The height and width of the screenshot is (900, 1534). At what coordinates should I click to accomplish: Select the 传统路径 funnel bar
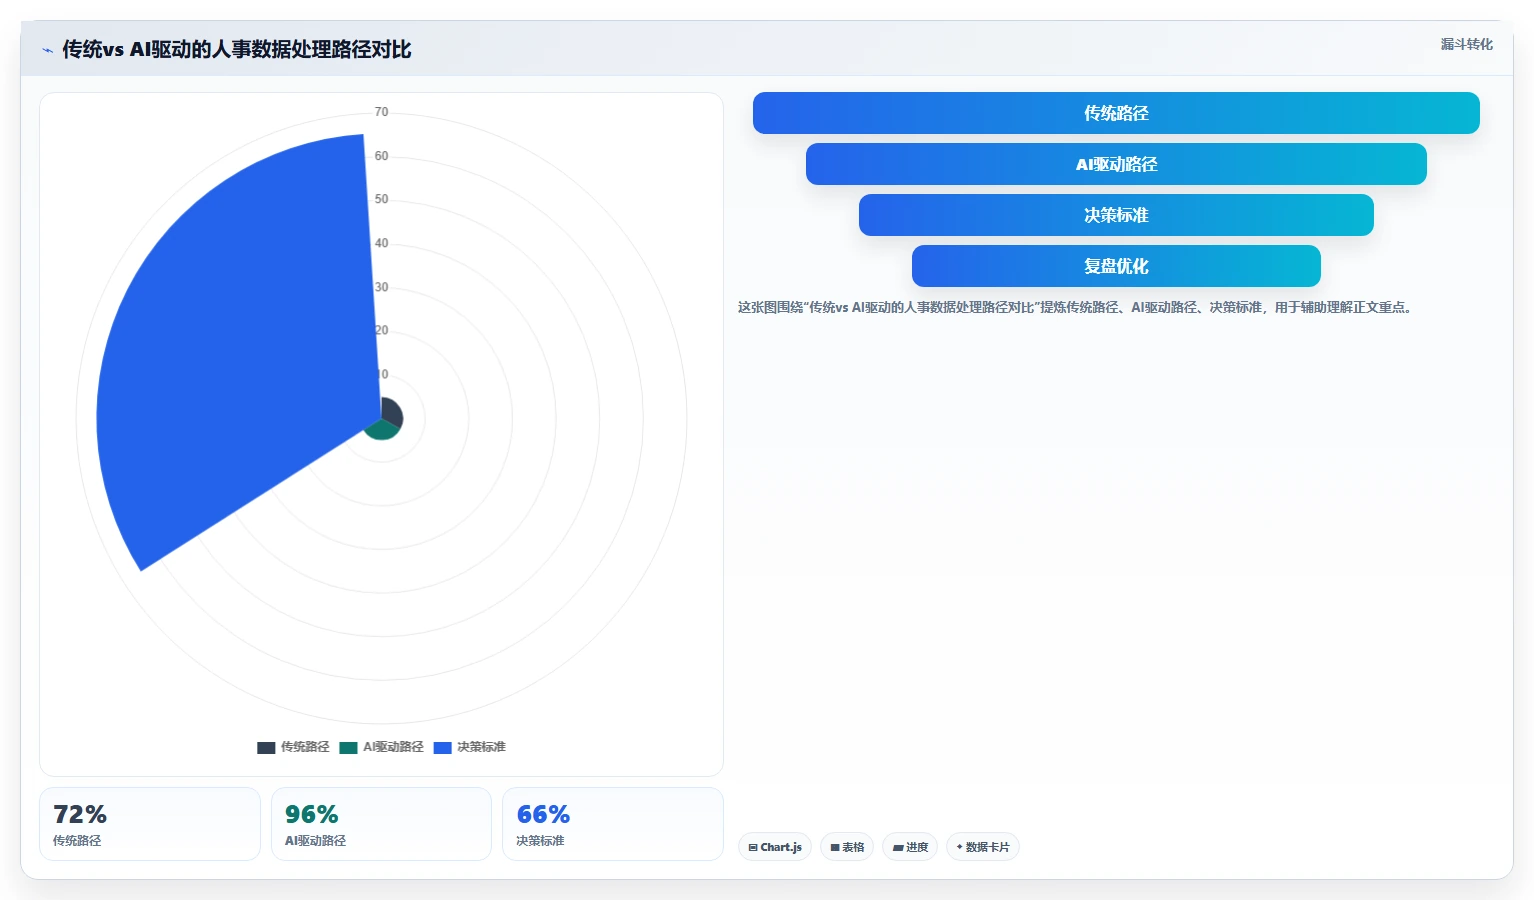tap(1116, 113)
